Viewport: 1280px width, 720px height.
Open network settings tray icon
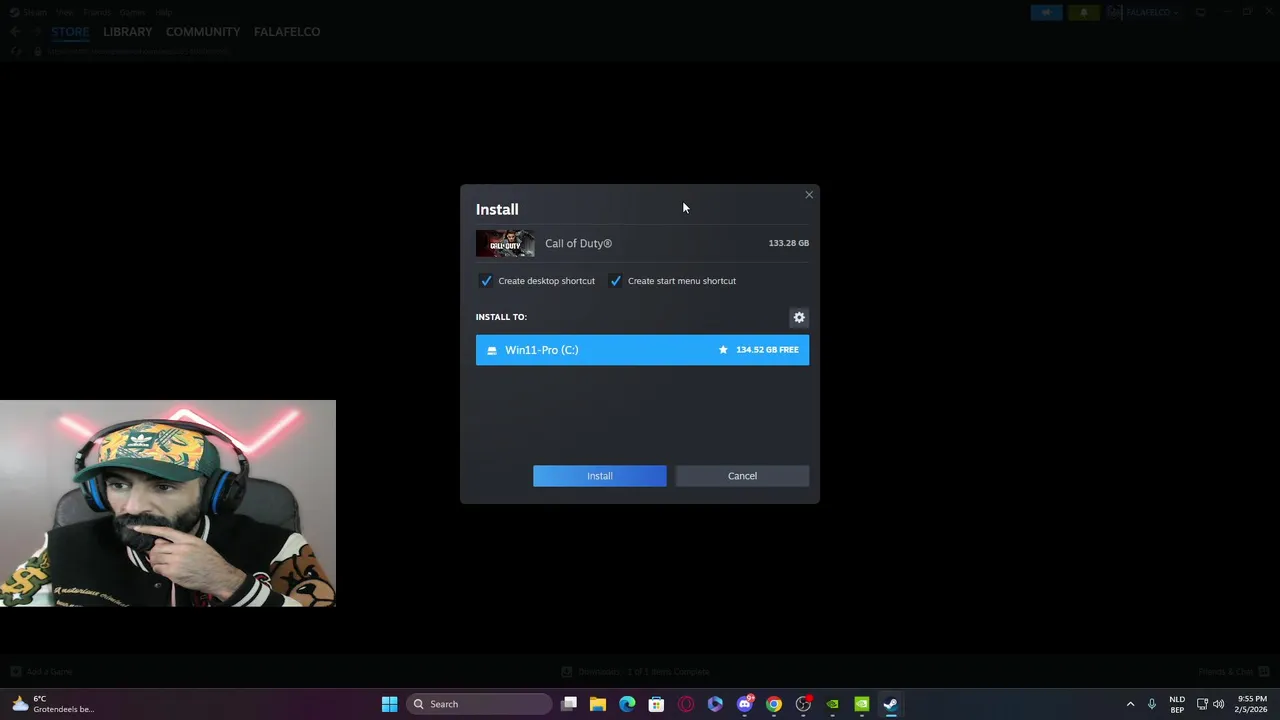1202,704
